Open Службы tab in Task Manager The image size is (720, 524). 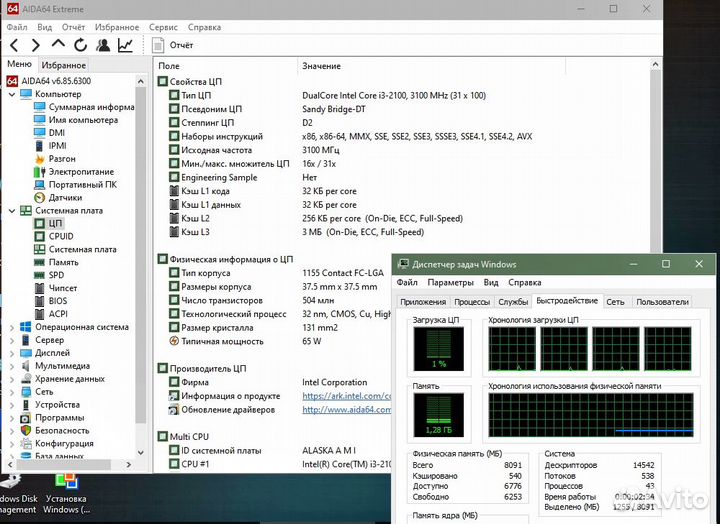click(513, 302)
